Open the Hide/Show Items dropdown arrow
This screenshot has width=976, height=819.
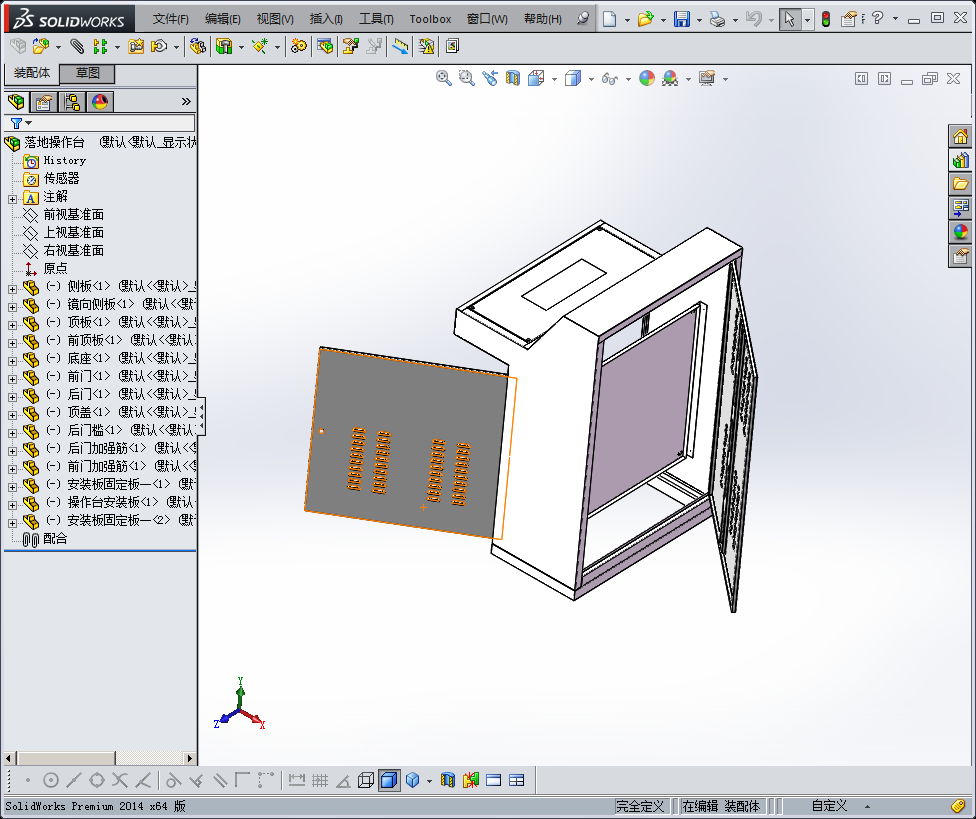pos(628,79)
